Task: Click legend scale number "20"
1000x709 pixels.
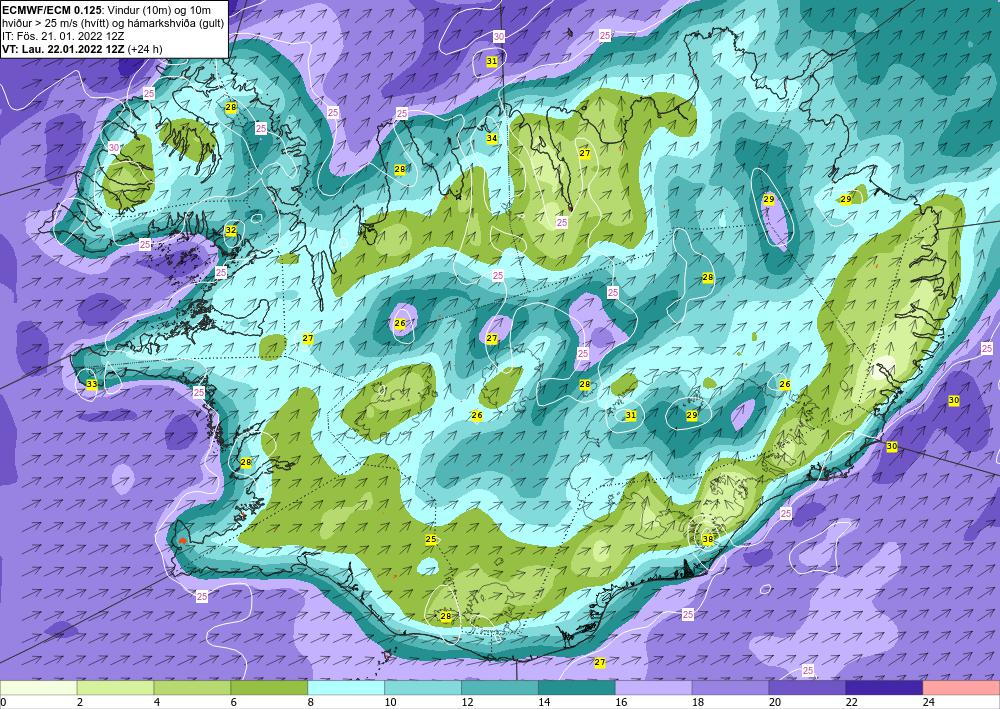Action: [775, 702]
